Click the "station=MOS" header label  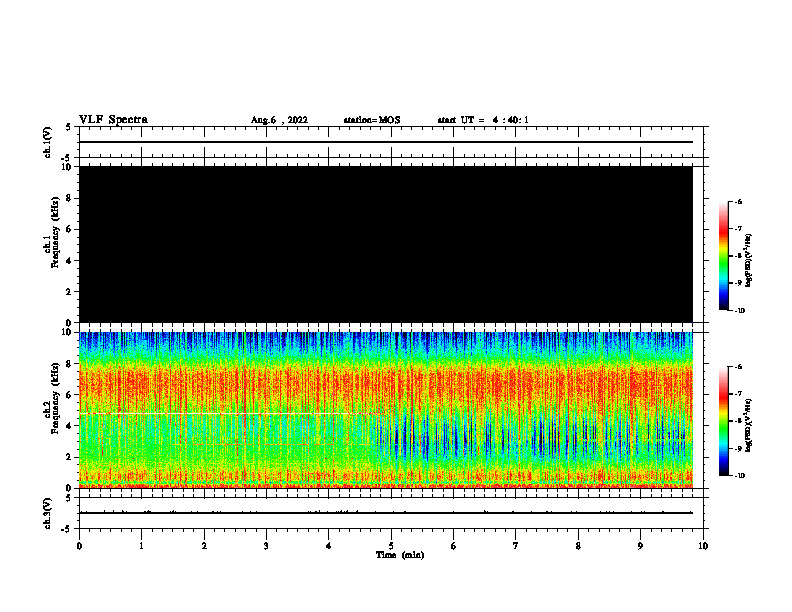click(372, 120)
